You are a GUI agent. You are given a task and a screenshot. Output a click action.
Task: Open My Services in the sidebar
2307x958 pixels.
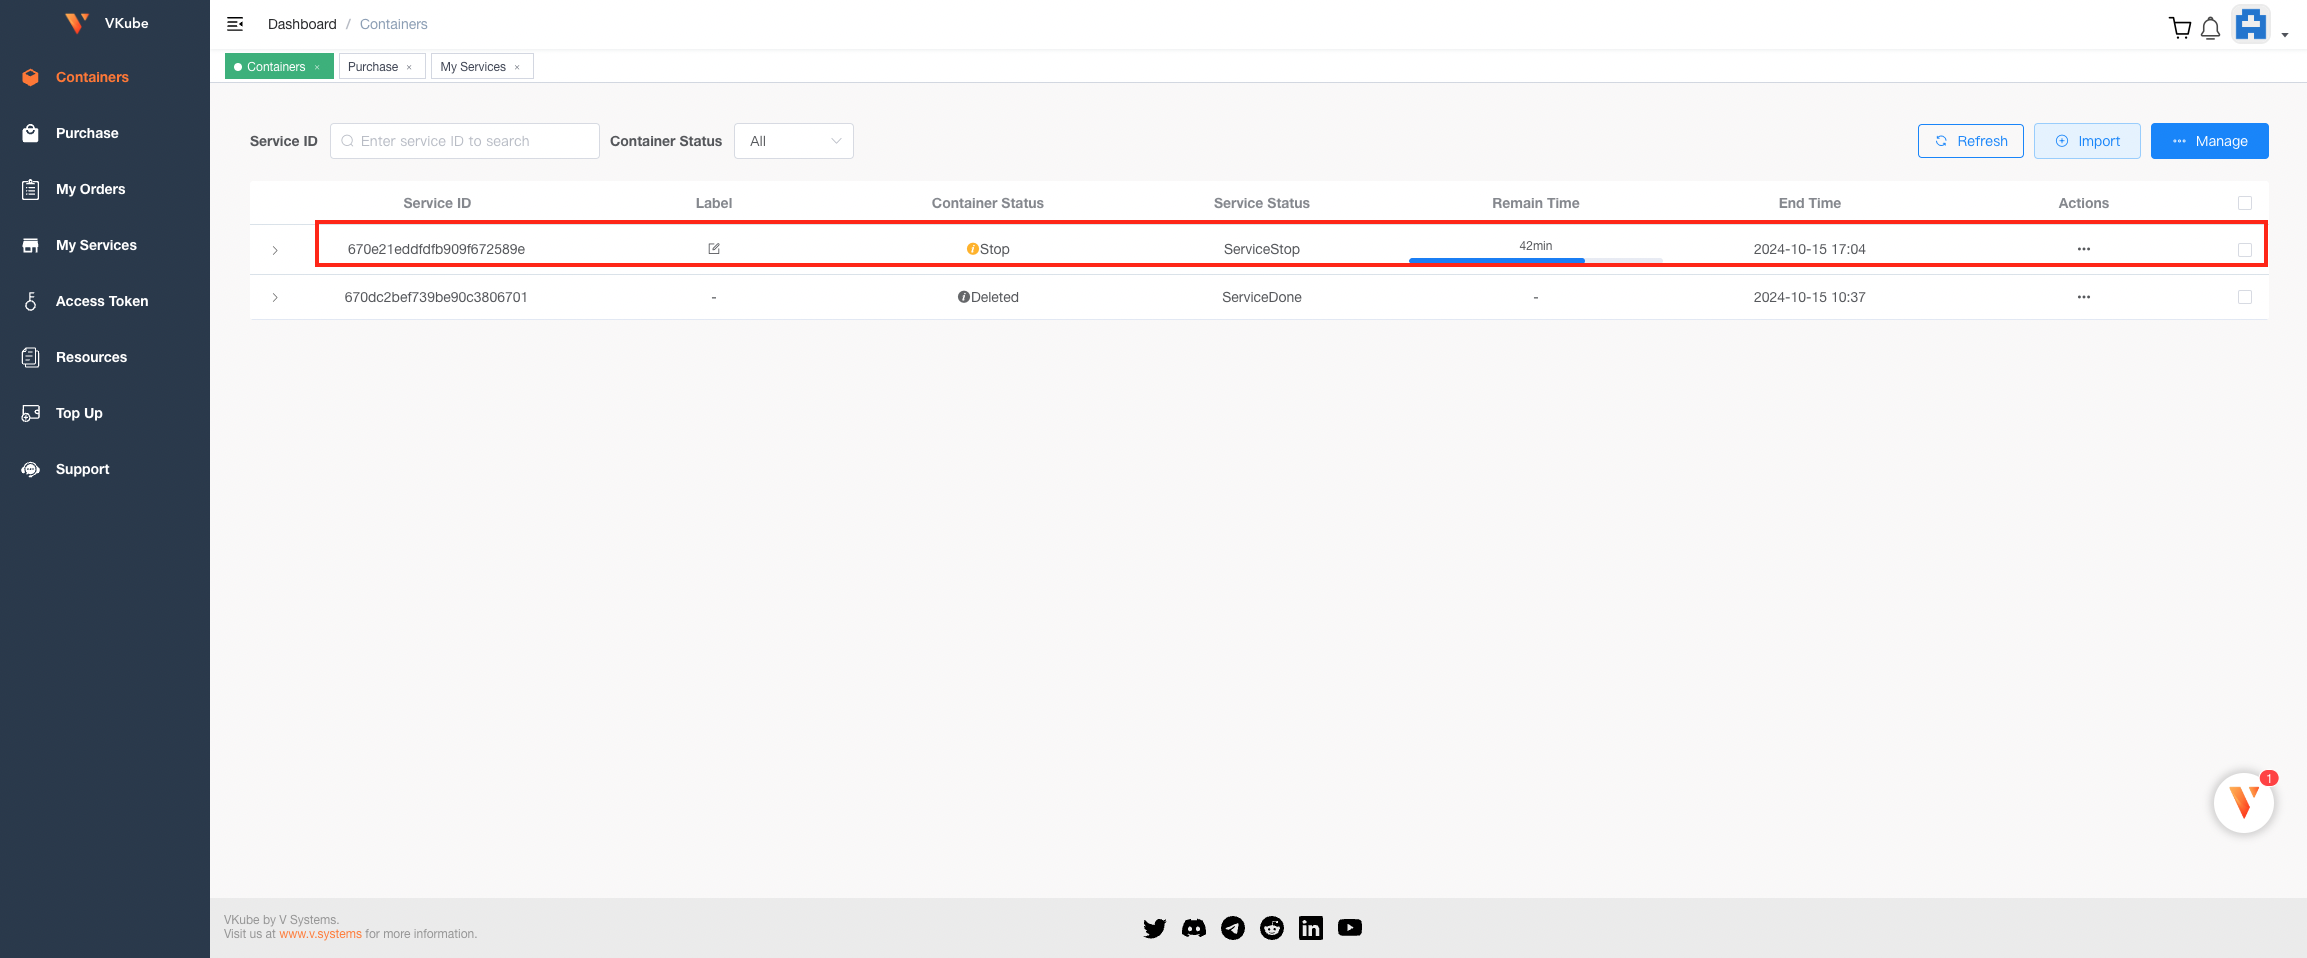[96, 245]
